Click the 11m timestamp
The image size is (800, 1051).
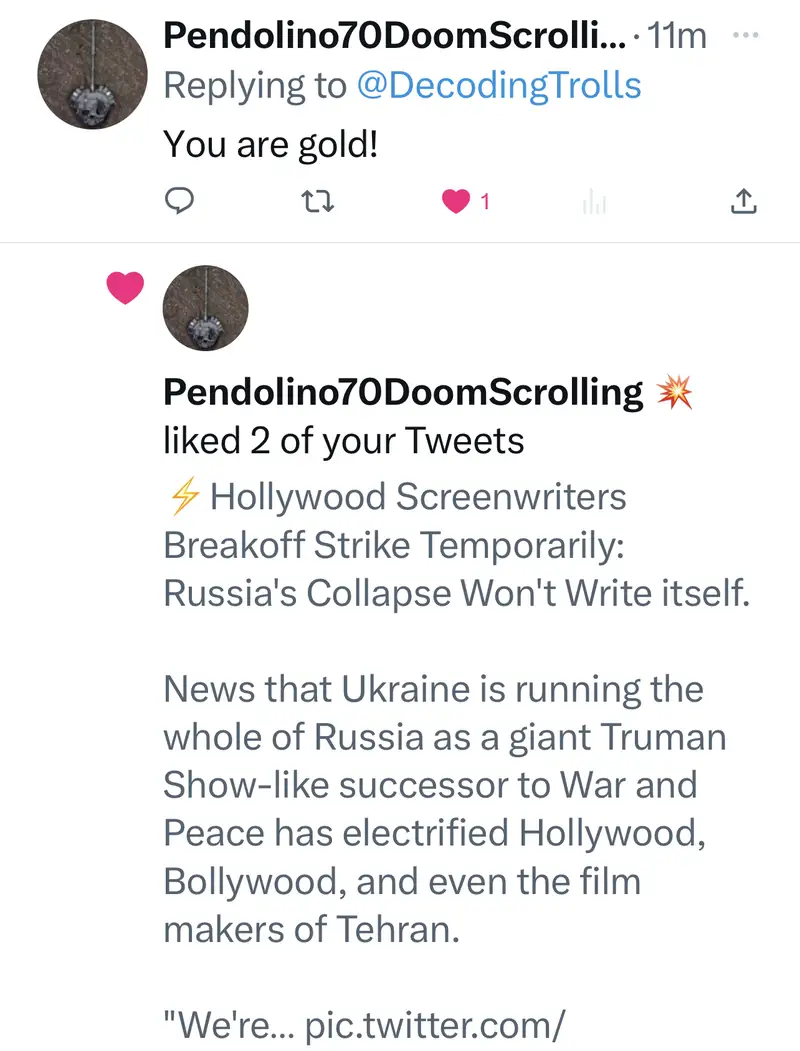point(677,36)
